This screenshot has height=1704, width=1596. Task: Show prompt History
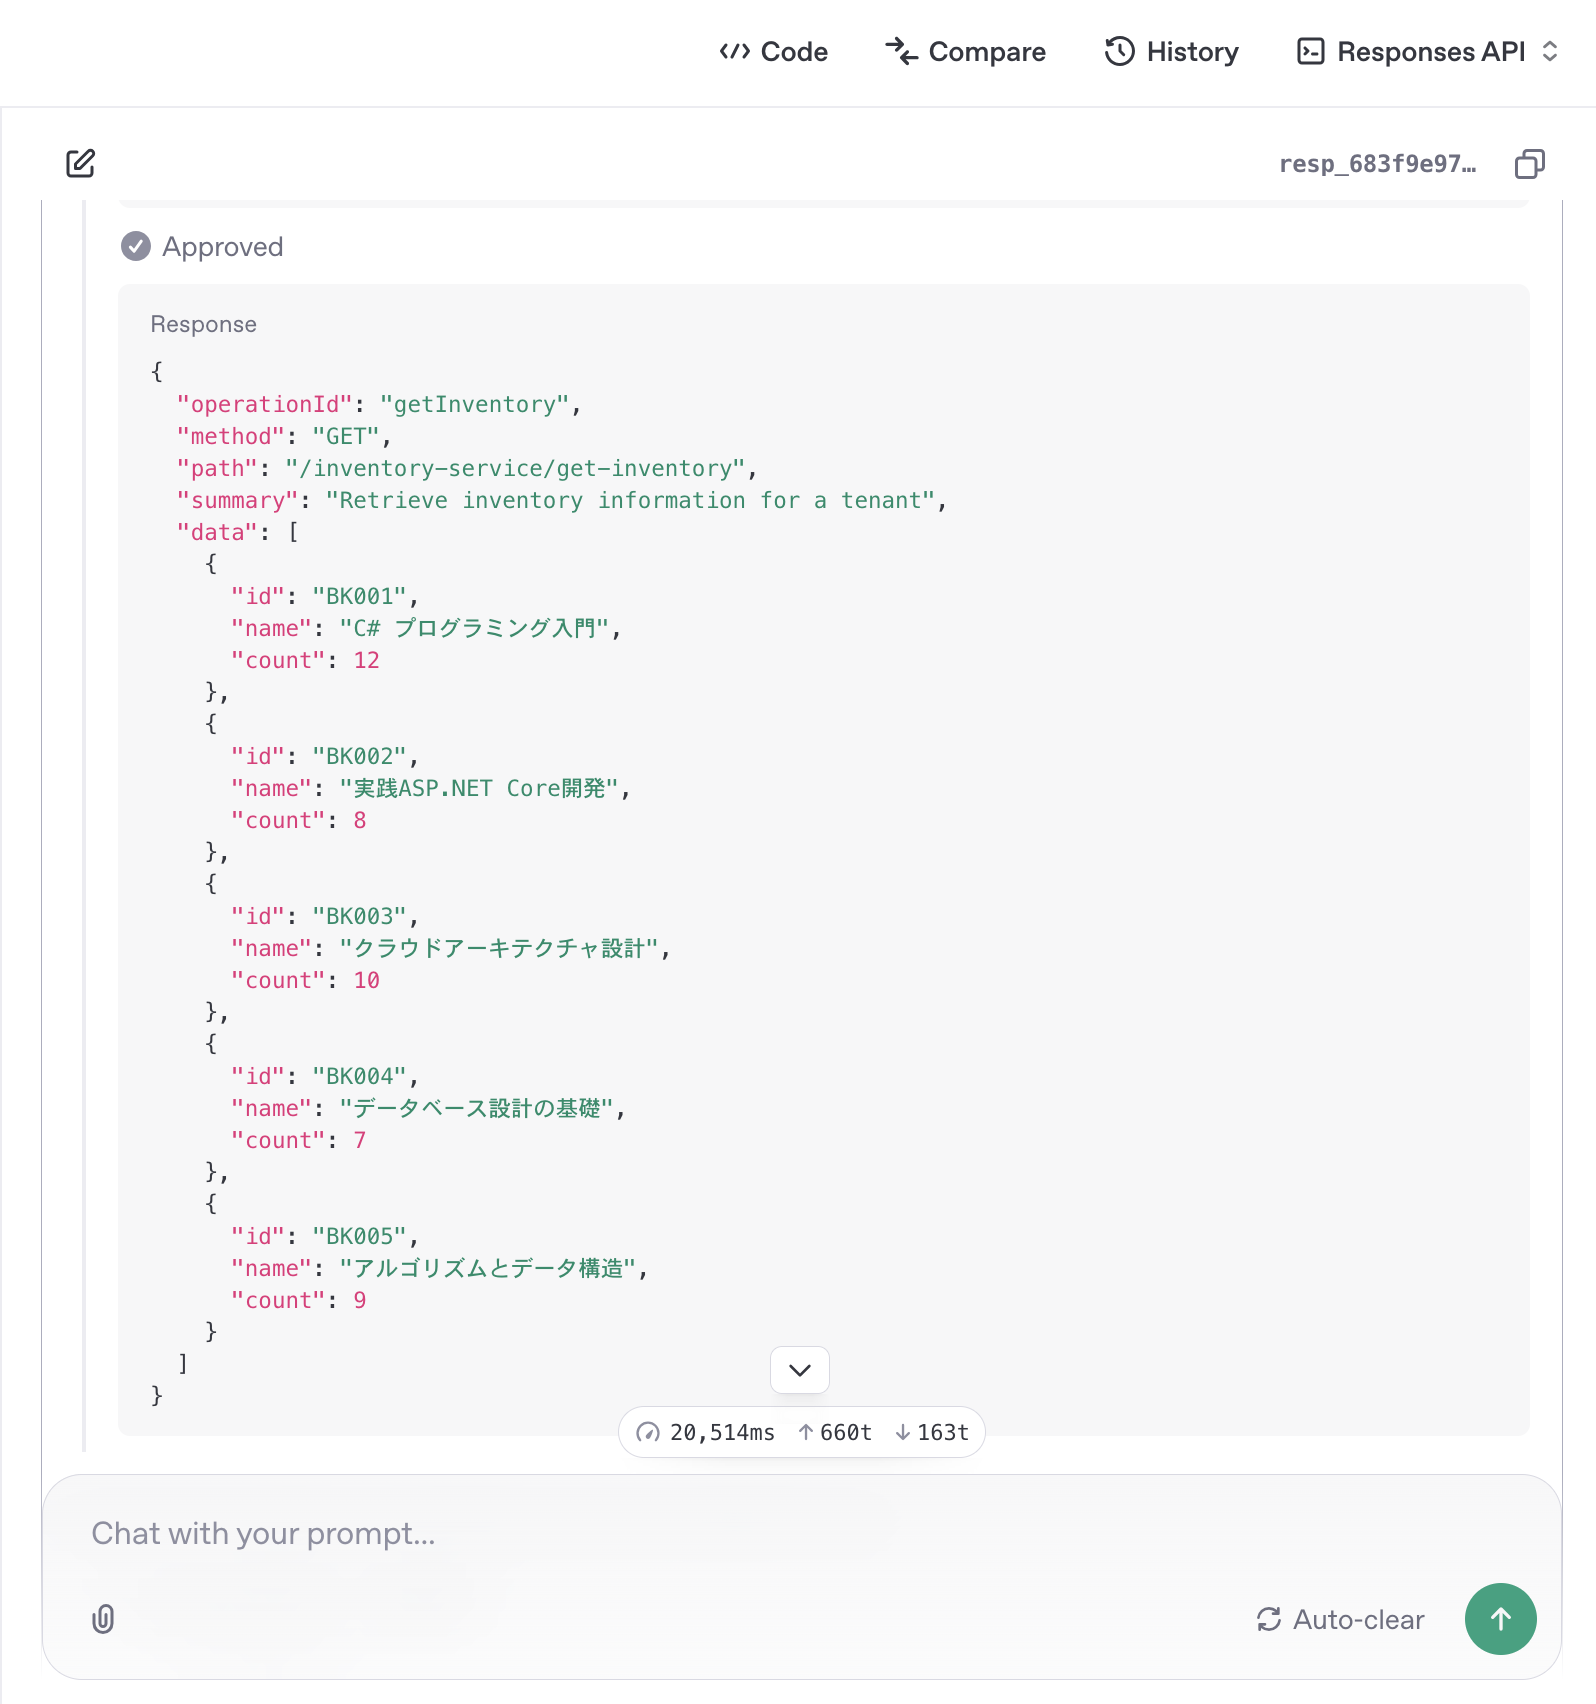click(x=1171, y=52)
